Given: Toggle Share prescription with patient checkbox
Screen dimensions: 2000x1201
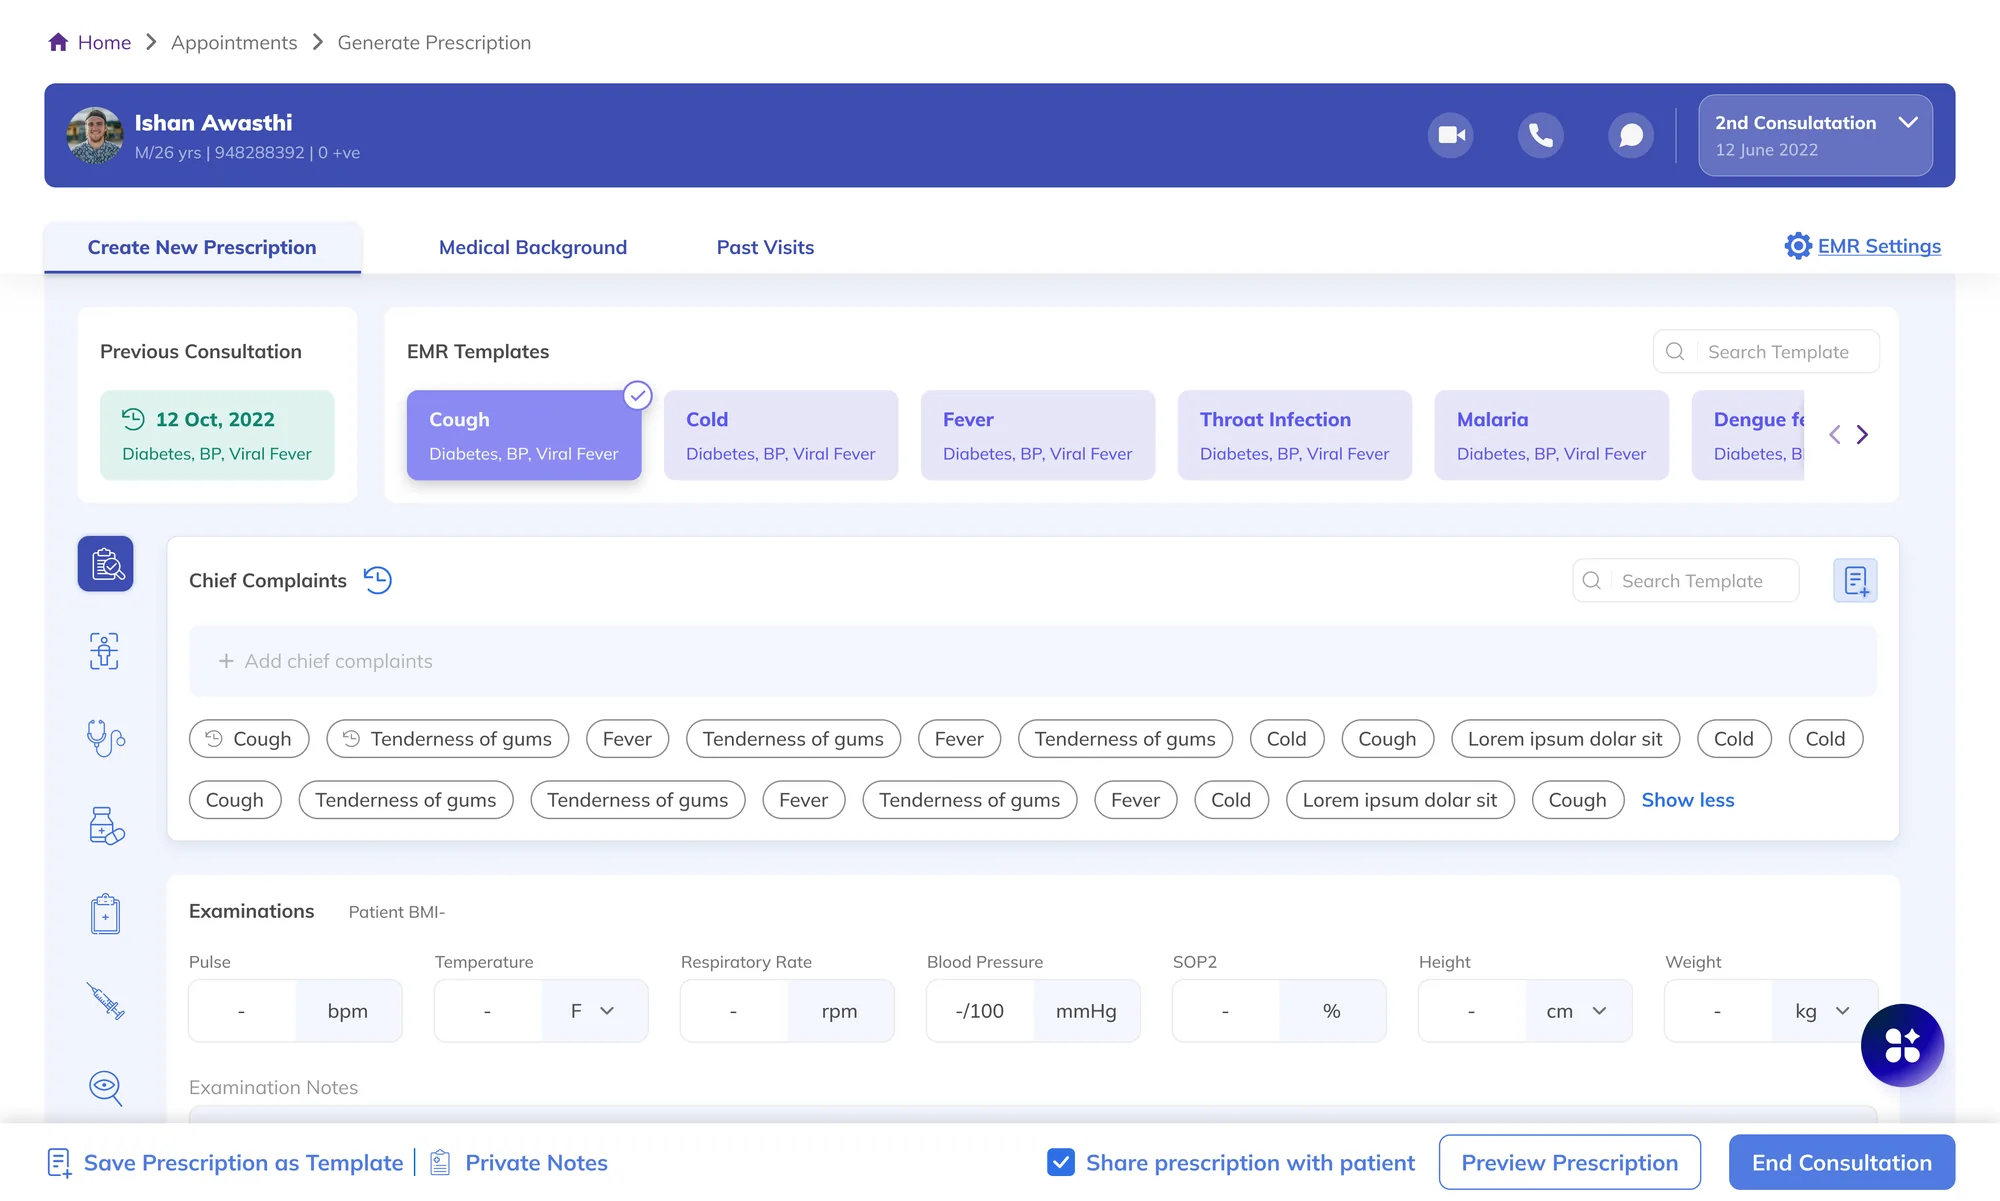Looking at the screenshot, I should coord(1061,1162).
